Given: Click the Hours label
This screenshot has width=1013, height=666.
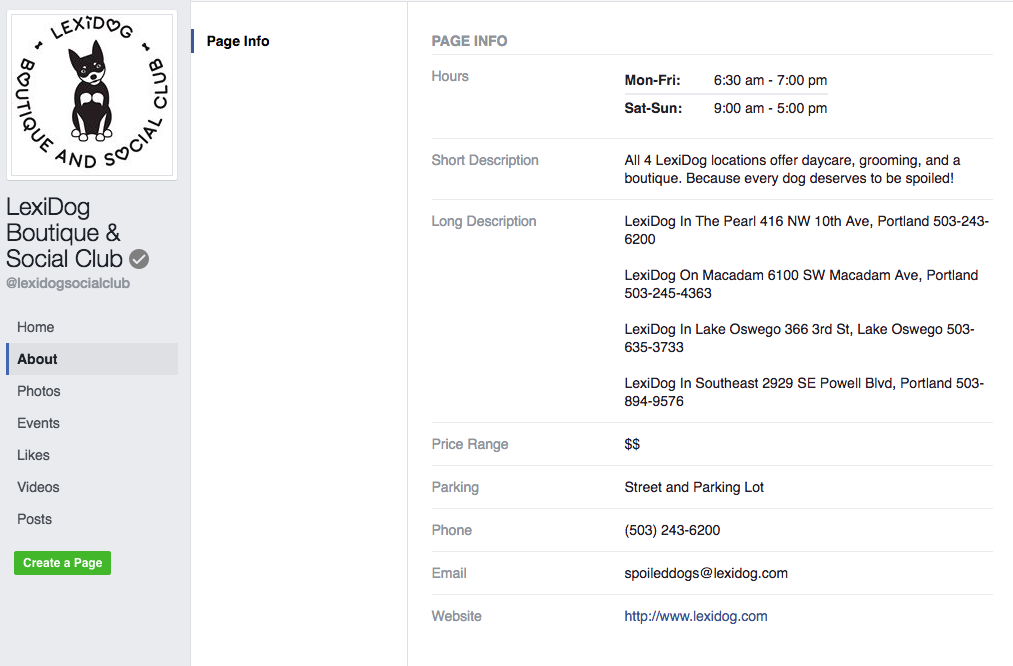Looking at the screenshot, I should pyautogui.click(x=450, y=76).
